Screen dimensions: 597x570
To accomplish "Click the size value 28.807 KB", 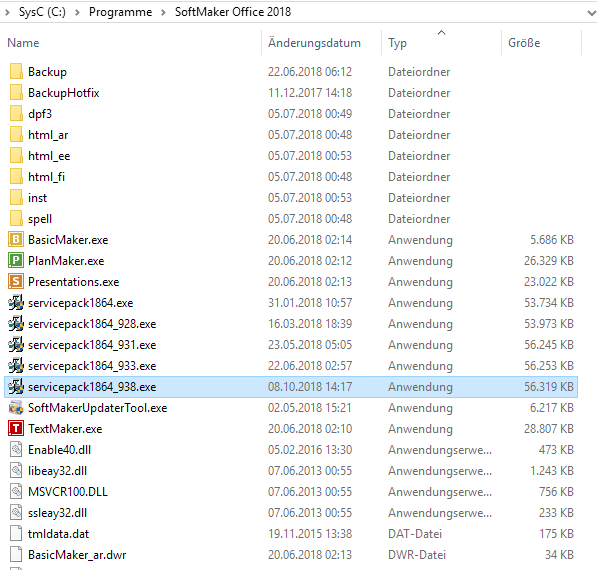I will [549, 429].
